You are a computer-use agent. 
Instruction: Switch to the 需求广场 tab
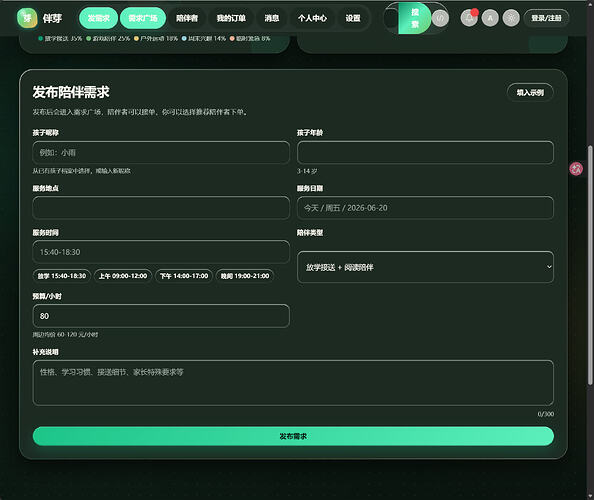point(143,18)
